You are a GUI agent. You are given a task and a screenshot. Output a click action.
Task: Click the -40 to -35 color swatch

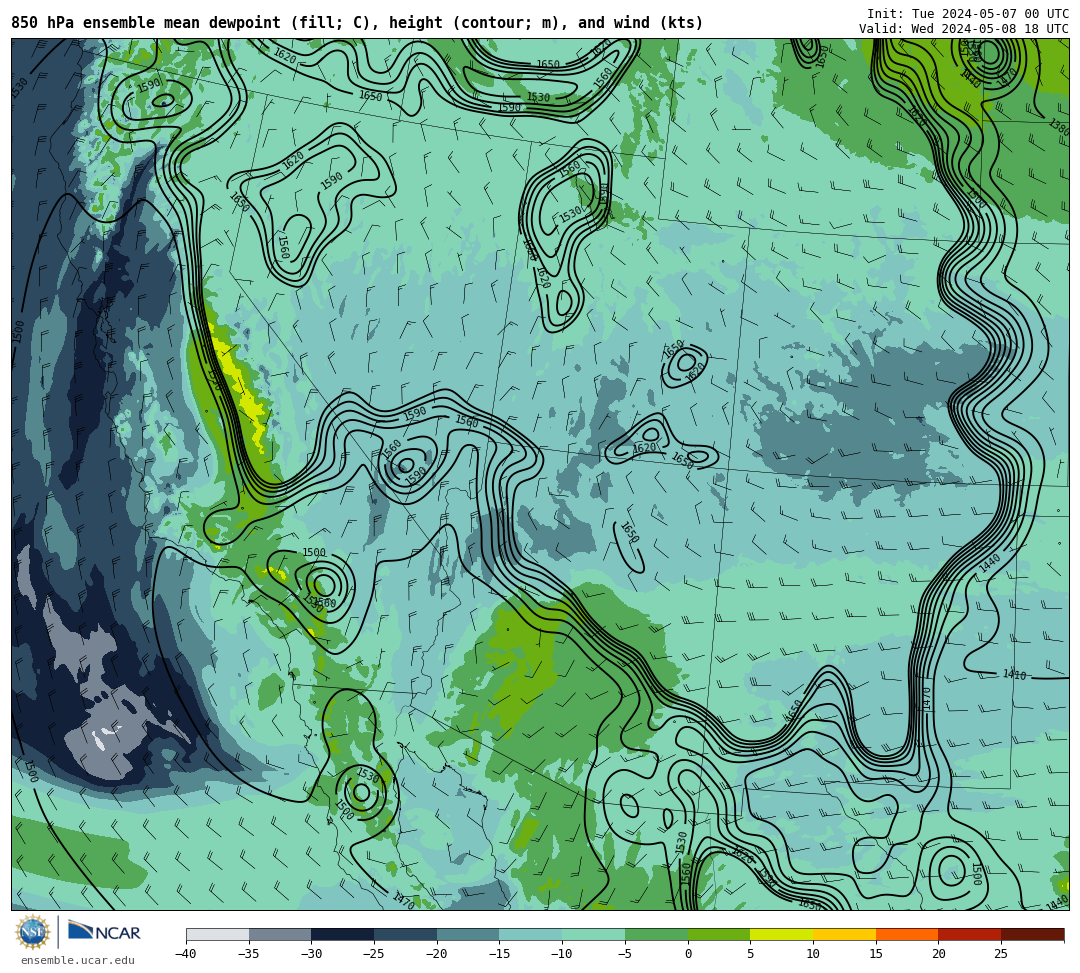pyautogui.click(x=218, y=934)
